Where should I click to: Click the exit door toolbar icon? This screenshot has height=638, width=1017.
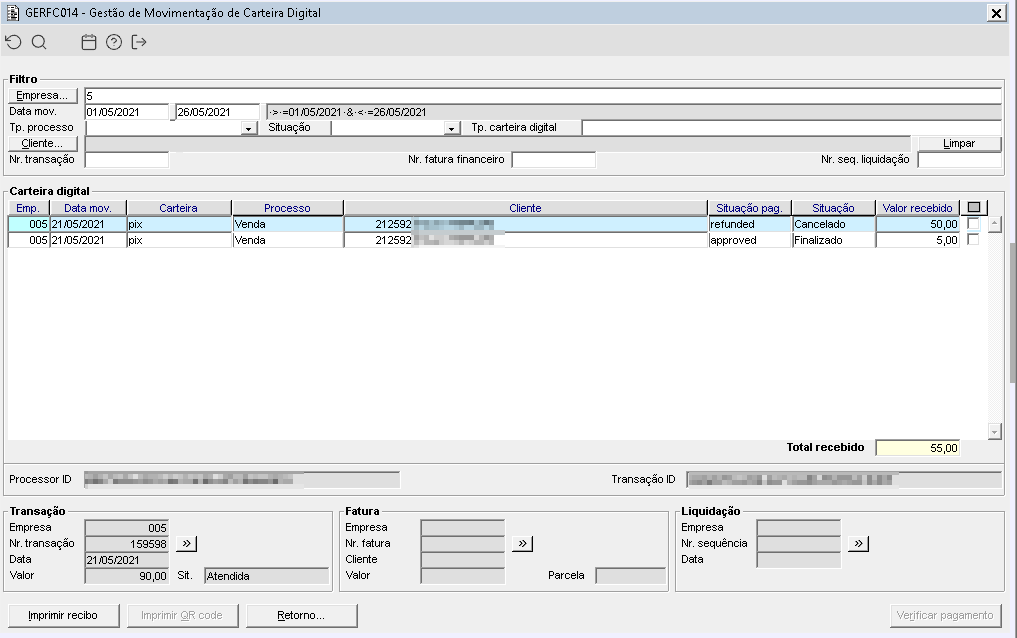139,42
